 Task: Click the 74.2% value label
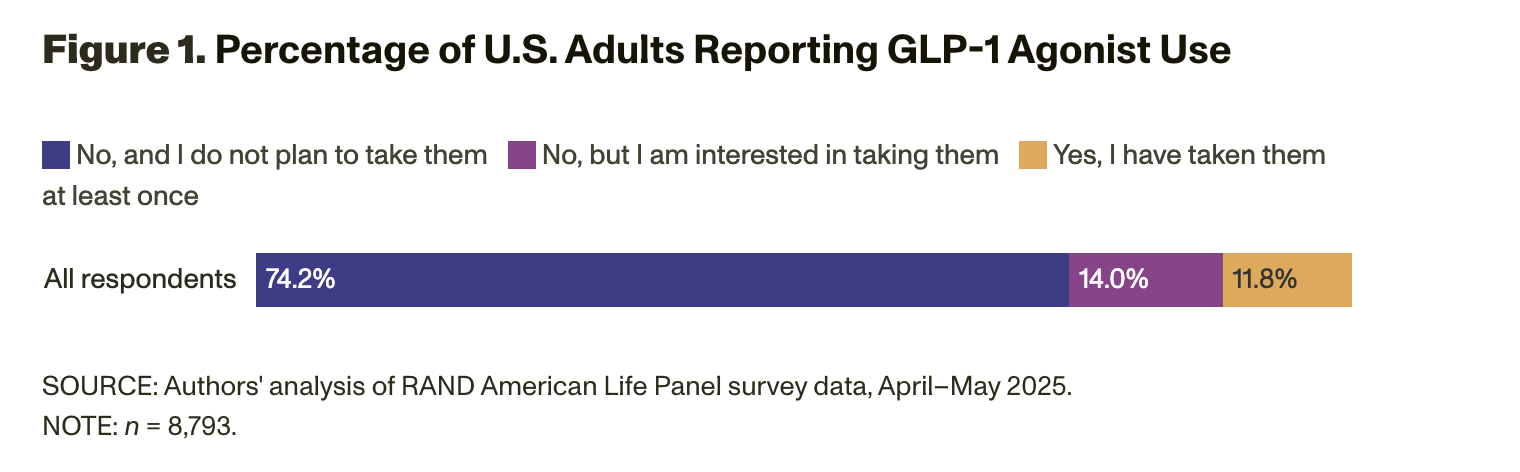[x=300, y=279]
